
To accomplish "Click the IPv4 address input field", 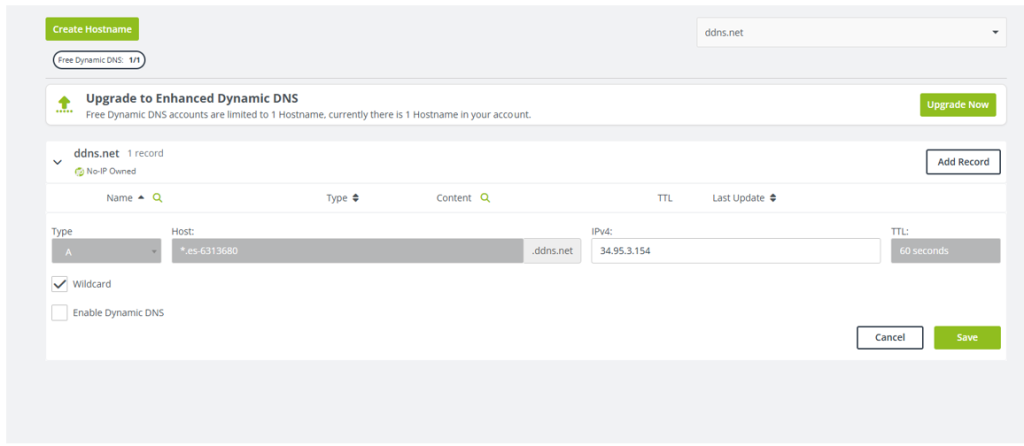I will (x=735, y=251).
